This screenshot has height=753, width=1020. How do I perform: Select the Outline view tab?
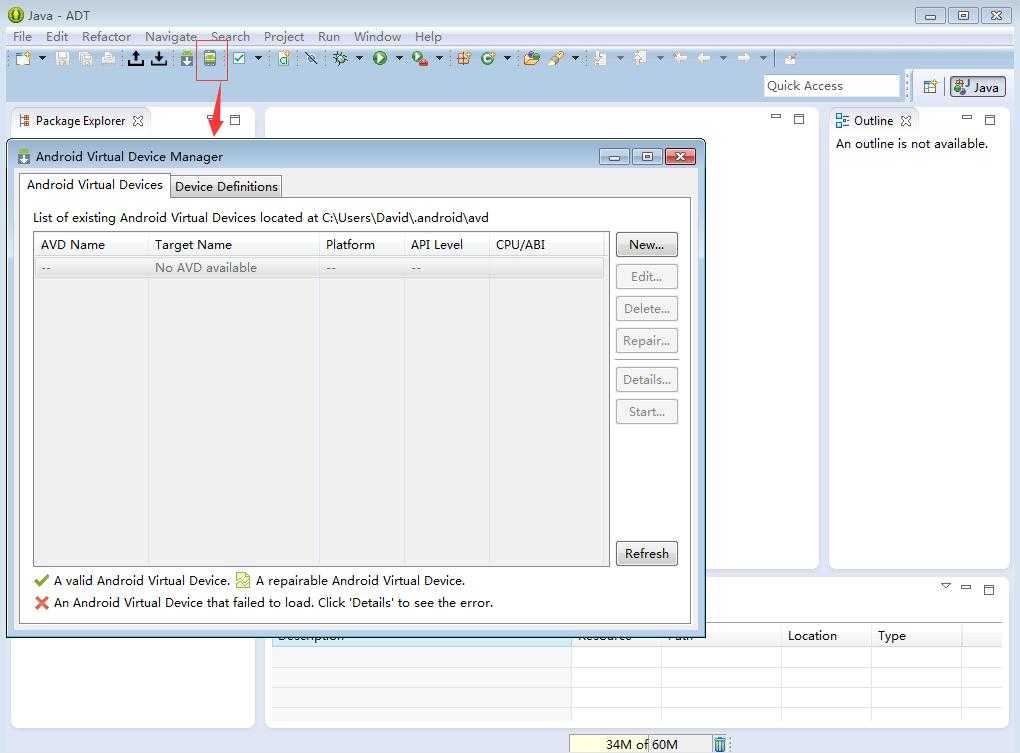(873, 121)
